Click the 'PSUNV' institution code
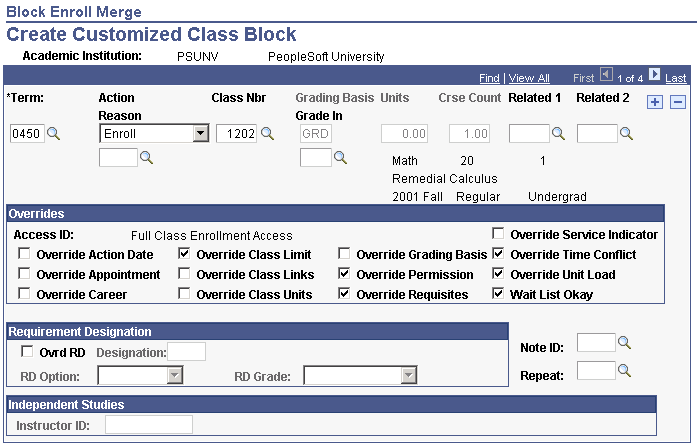 197,57
